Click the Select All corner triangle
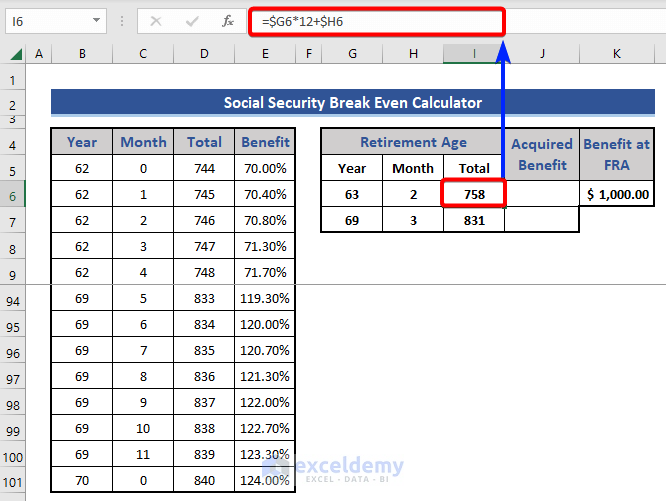Image resolution: width=666 pixels, height=501 pixels. coord(16,54)
